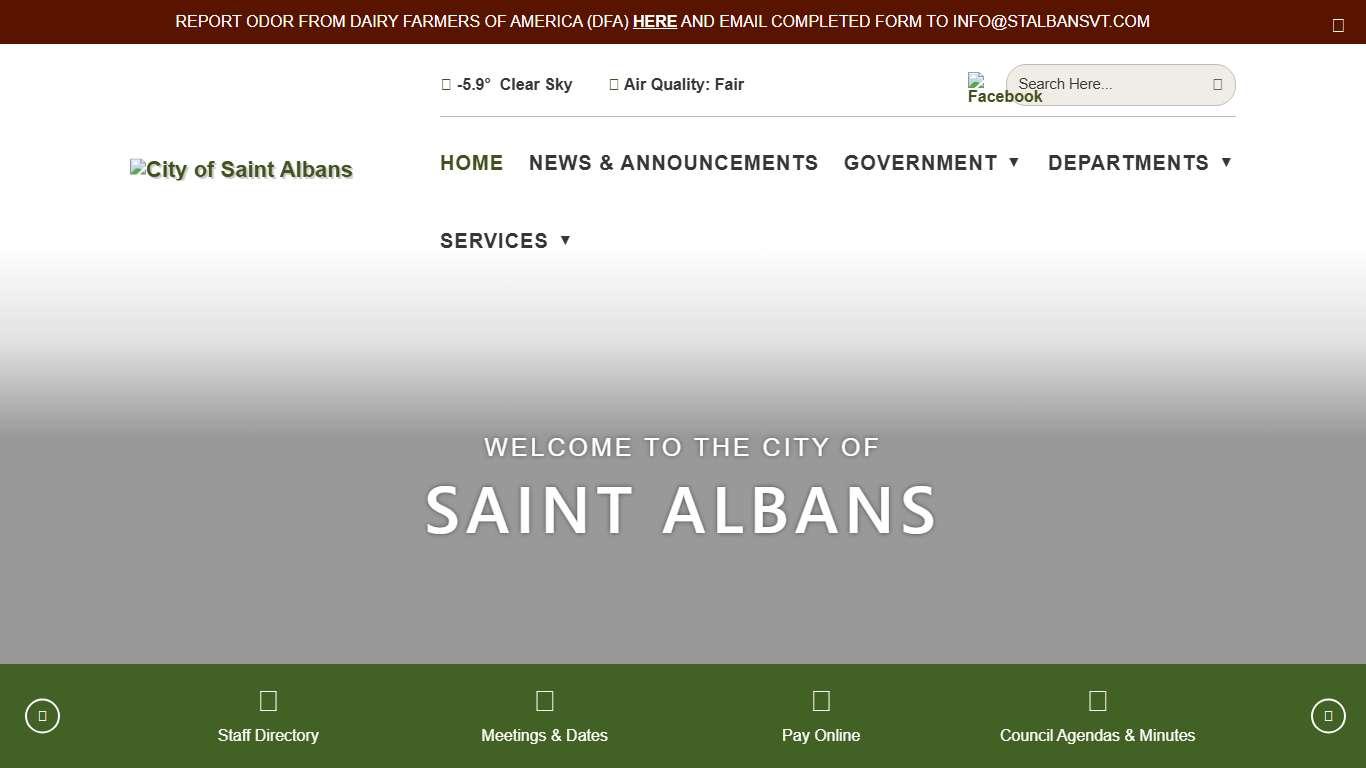Click inside the Search Here field
This screenshot has height=768, width=1366.
(x=1100, y=85)
